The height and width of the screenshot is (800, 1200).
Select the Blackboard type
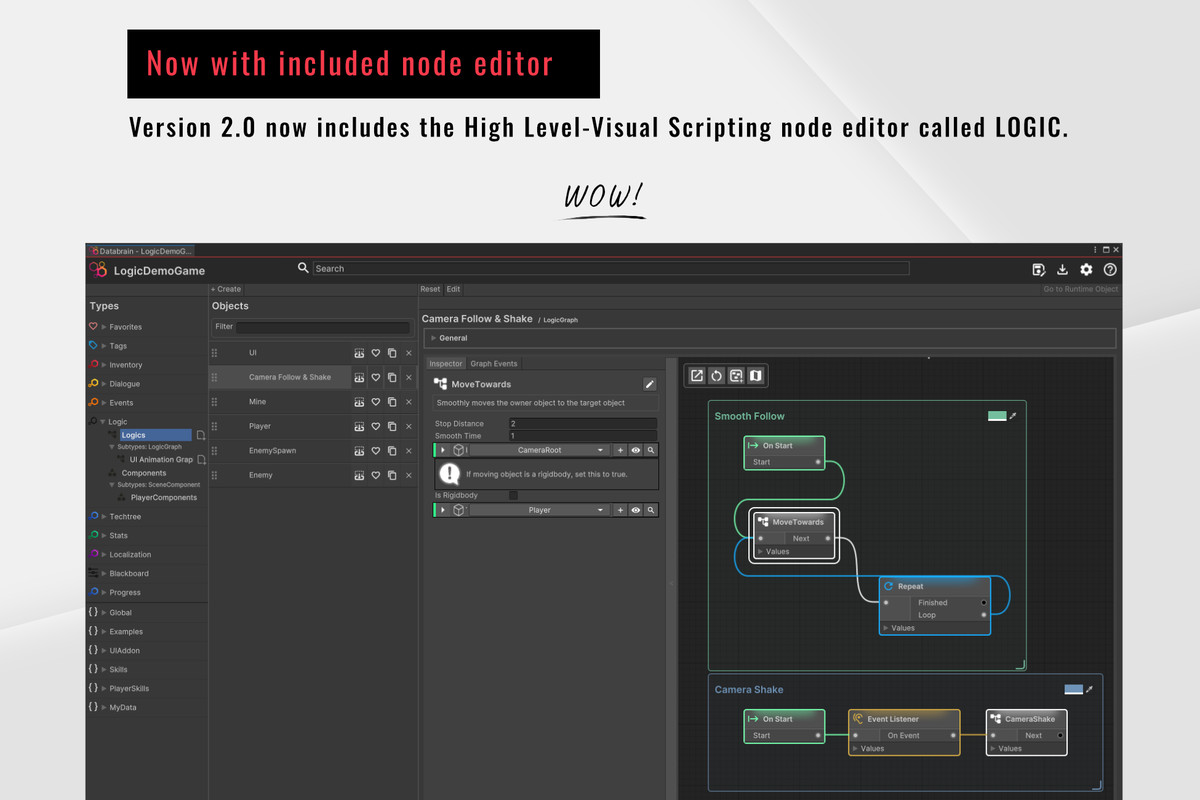click(129, 574)
